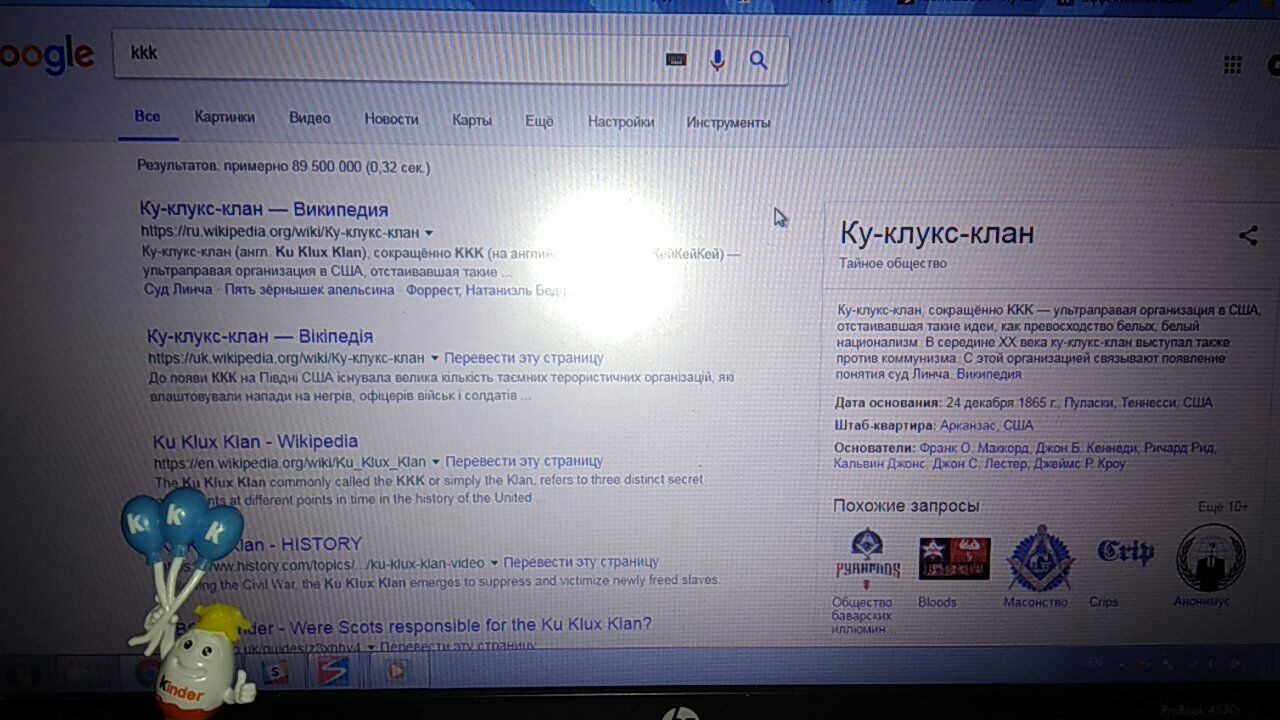Switch to the Видео tab
Image resolution: width=1280 pixels, height=720 pixels.
[310, 118]
